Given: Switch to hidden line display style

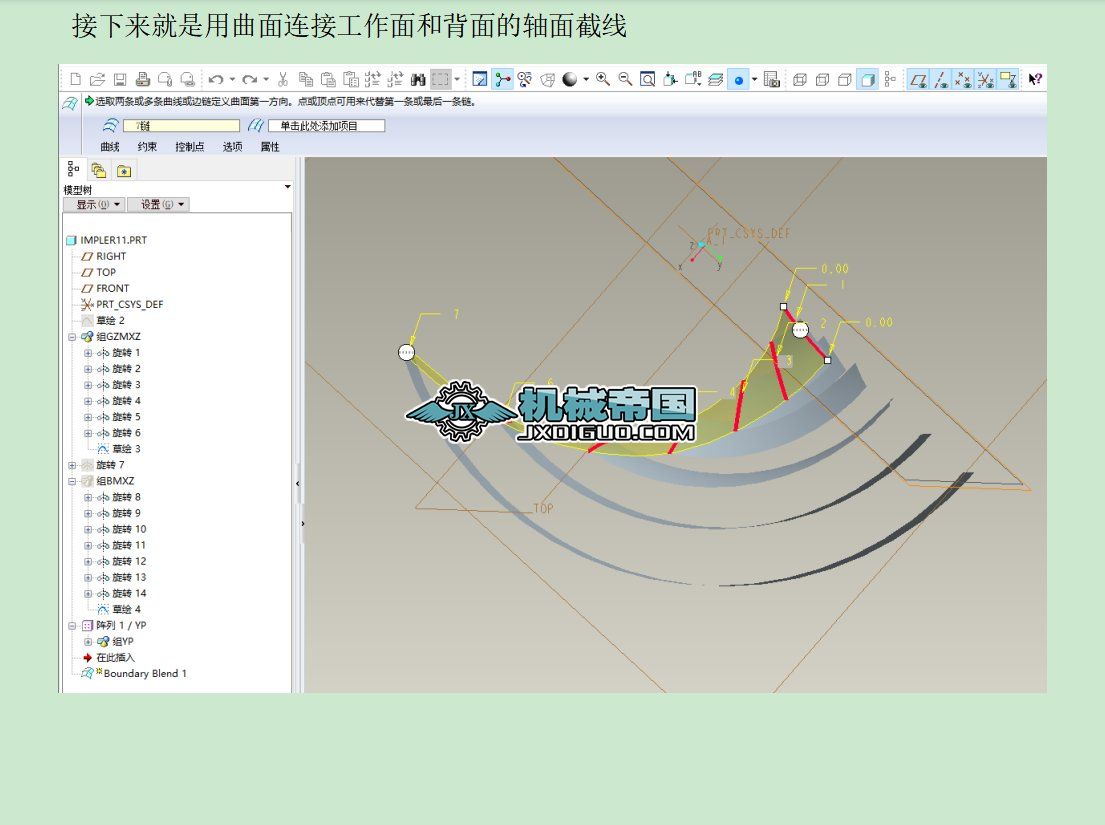Looking at the screenshot, I should click(x=822, y=80).
